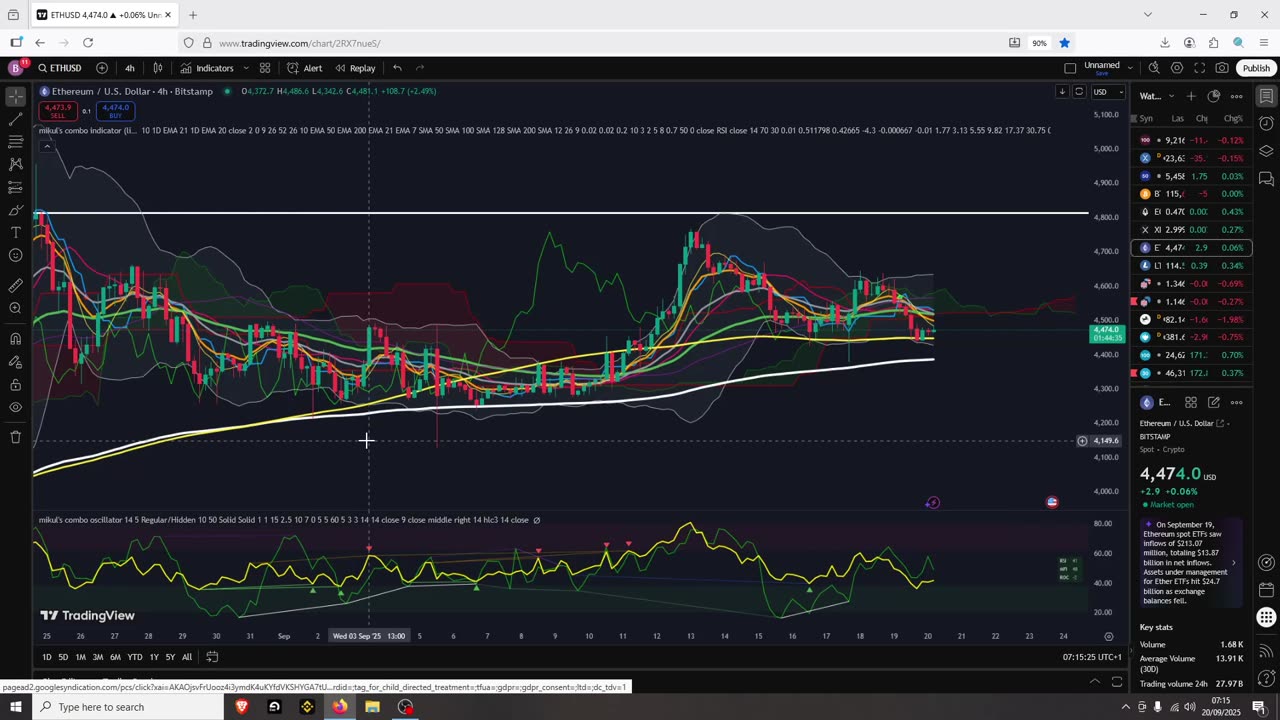Click the blue BUY price button
Image resolution: width=1280 pixels, height=720 pixels.
[x=115, y=110]
